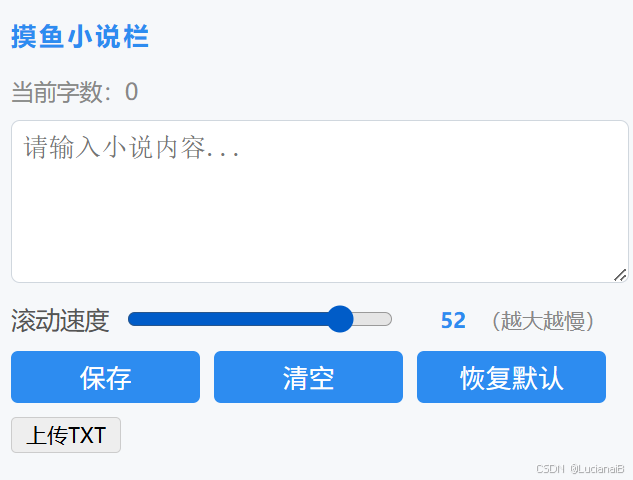Click the (越大越慢) hint text
This screenshot has width=633, height=480.
(x=543, y=321)
